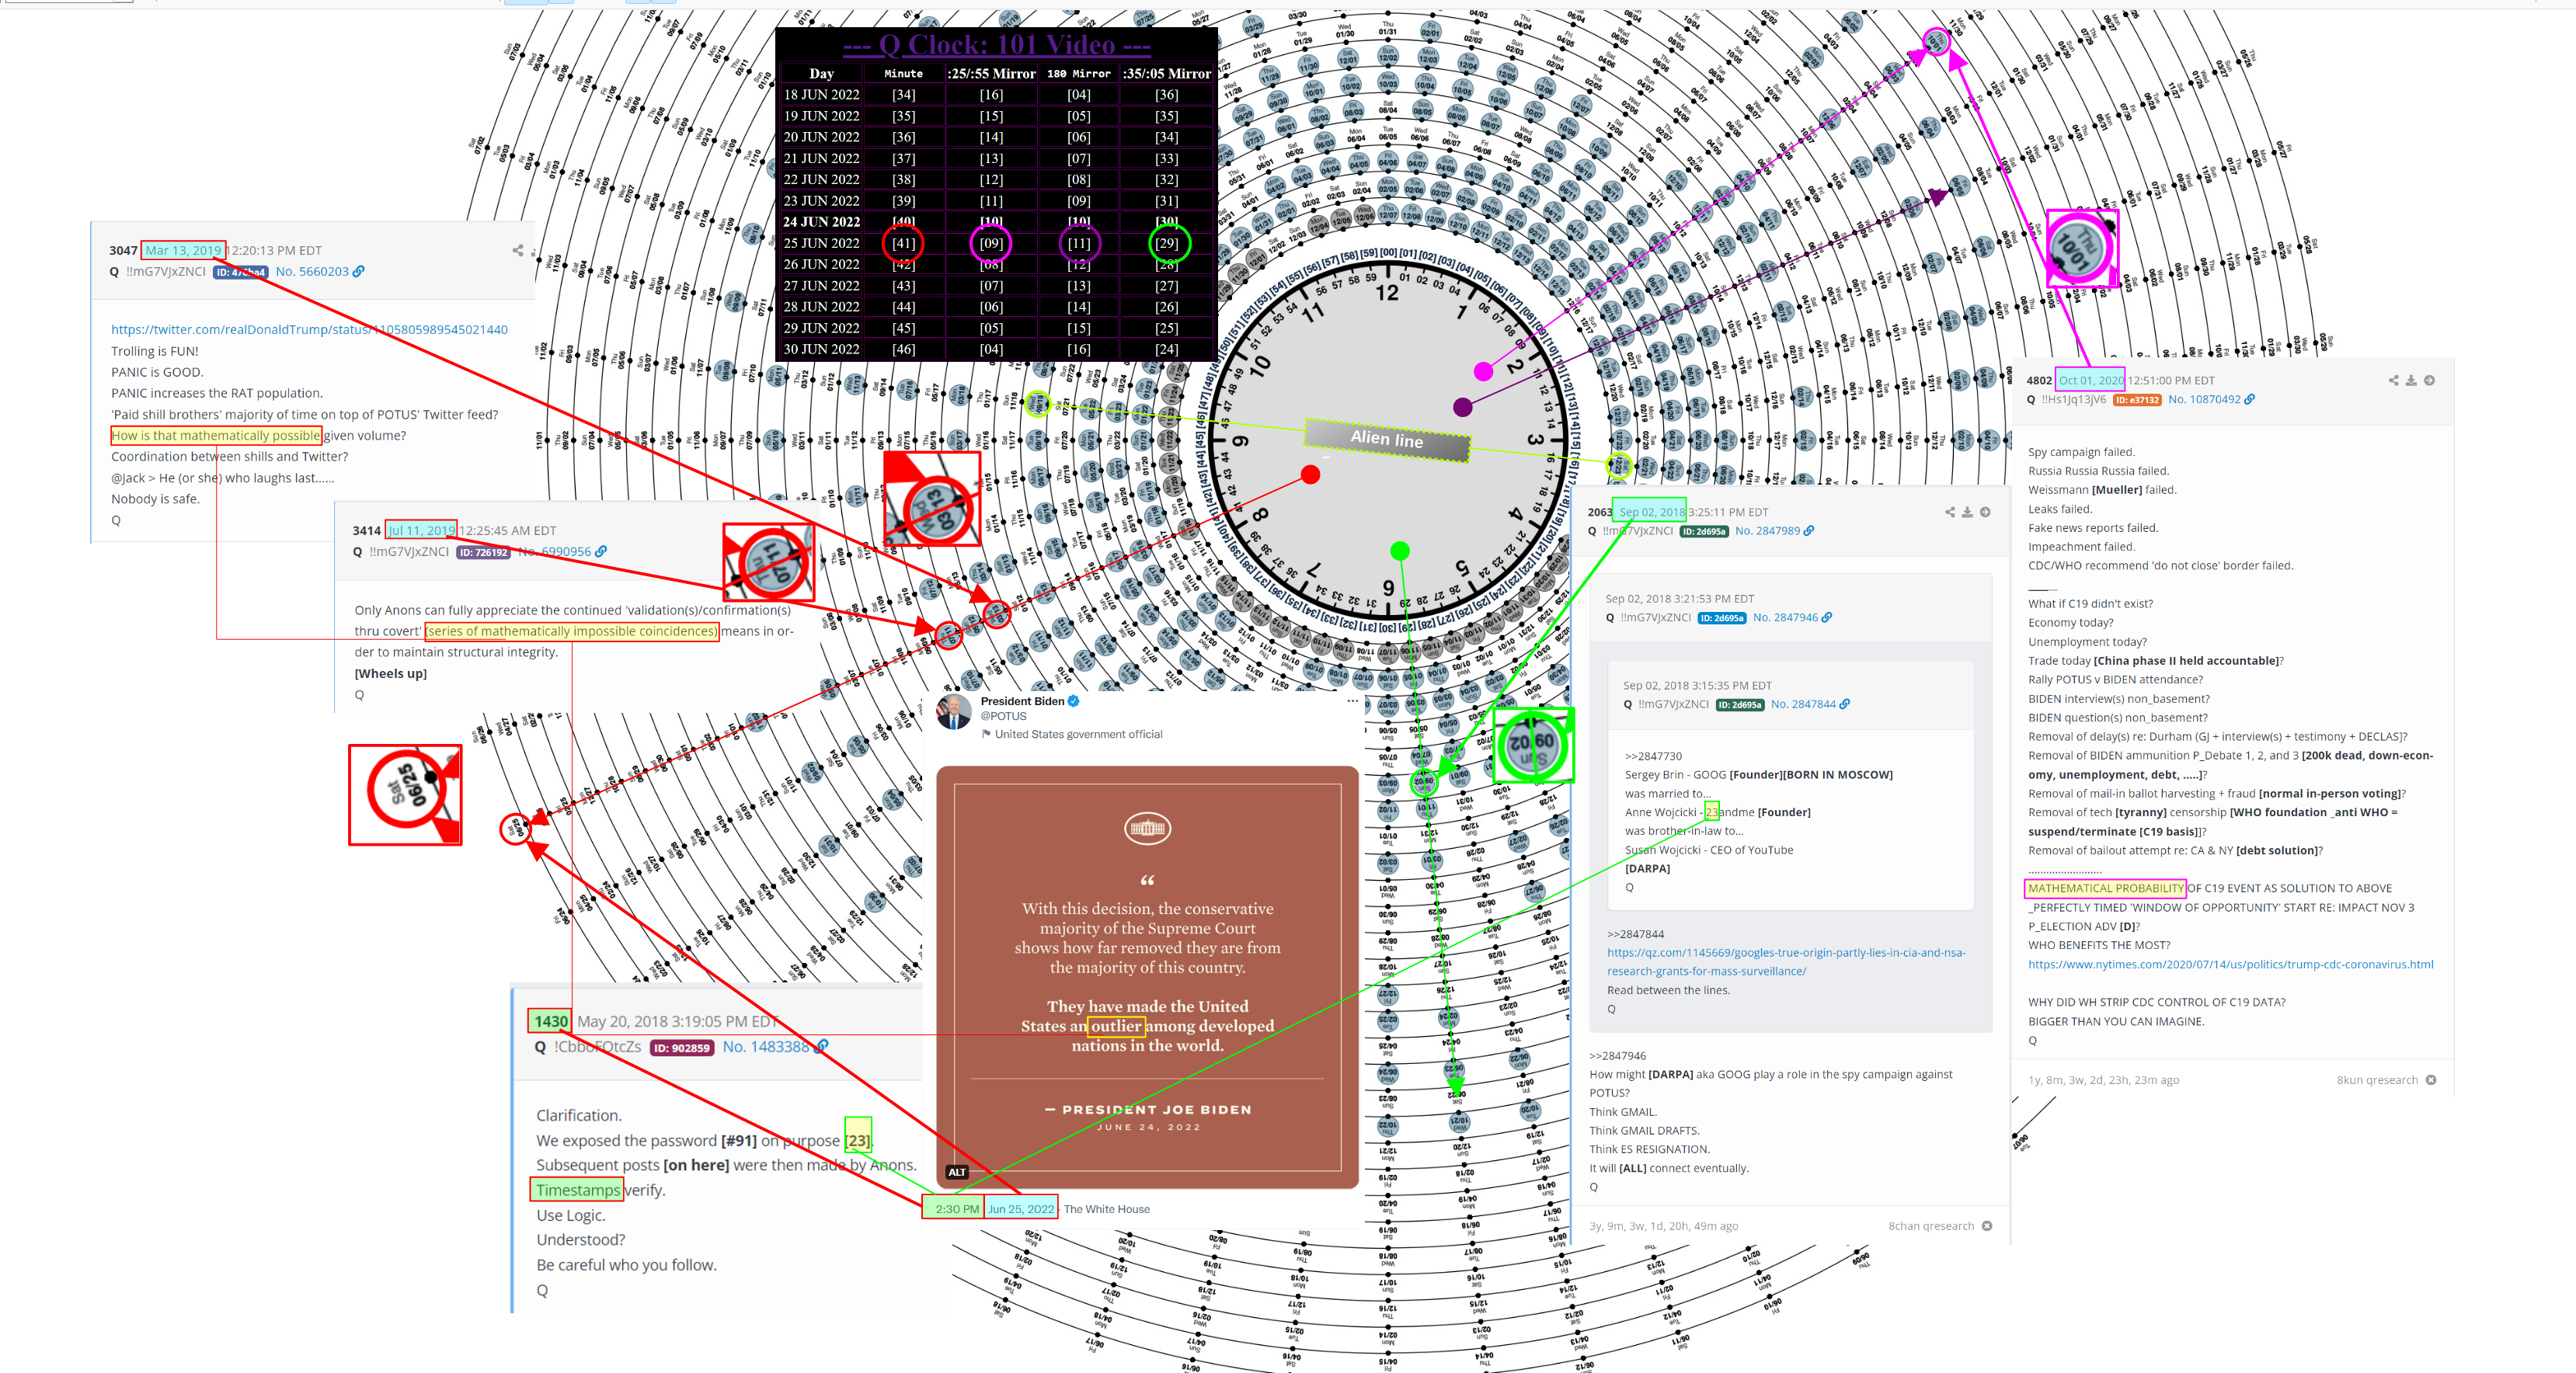Click the [Wheels up] text in post 3414
2576x1373 pixels.
(x=390, y=674)
